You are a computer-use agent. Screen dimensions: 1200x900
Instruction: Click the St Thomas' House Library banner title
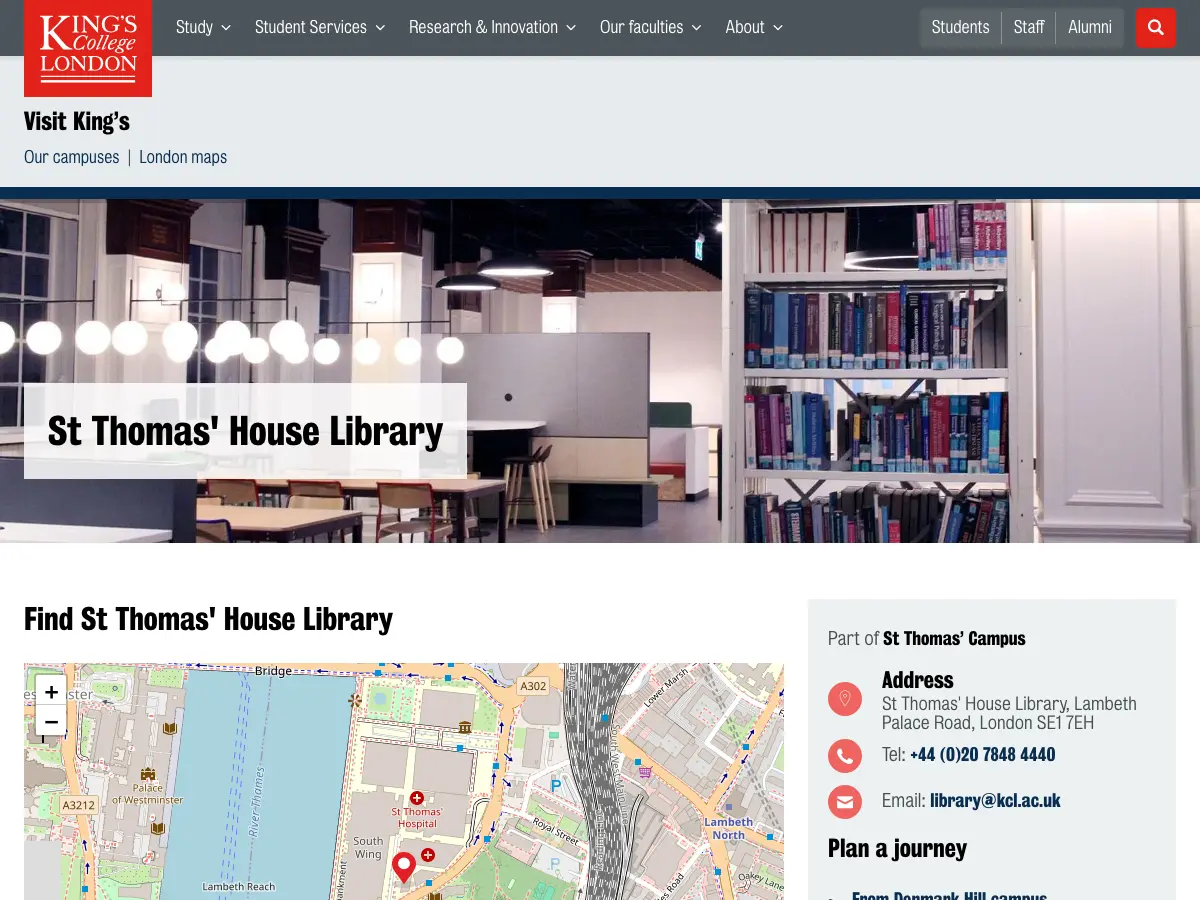(245, 431)
